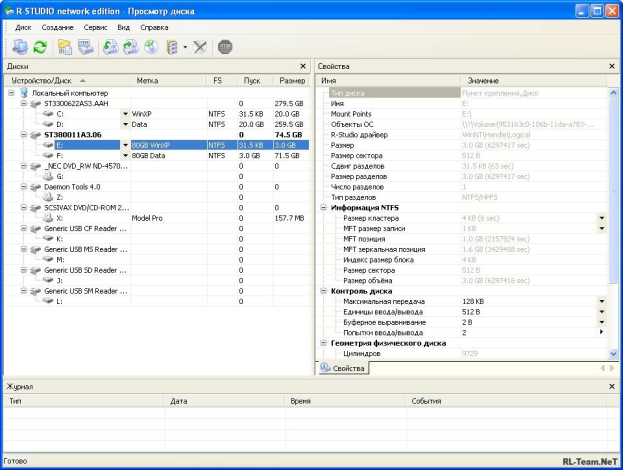This screenshot has width=623, height=470.
Task: Collapse the SCSIVAX DVD/CD-ROM node
Action: [x=24, y=207]
